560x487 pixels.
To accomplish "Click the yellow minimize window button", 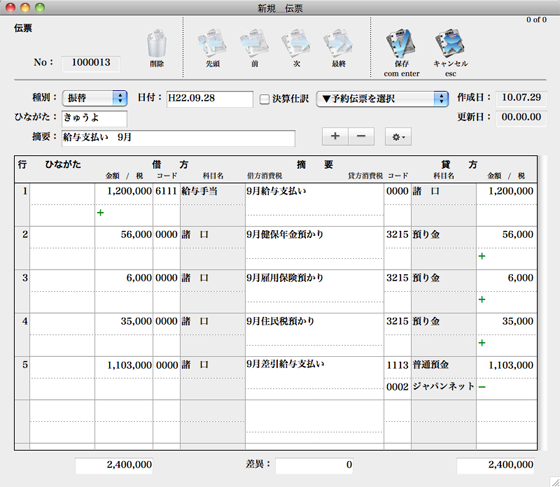I will pyautogui.click(x=25, y=7).
